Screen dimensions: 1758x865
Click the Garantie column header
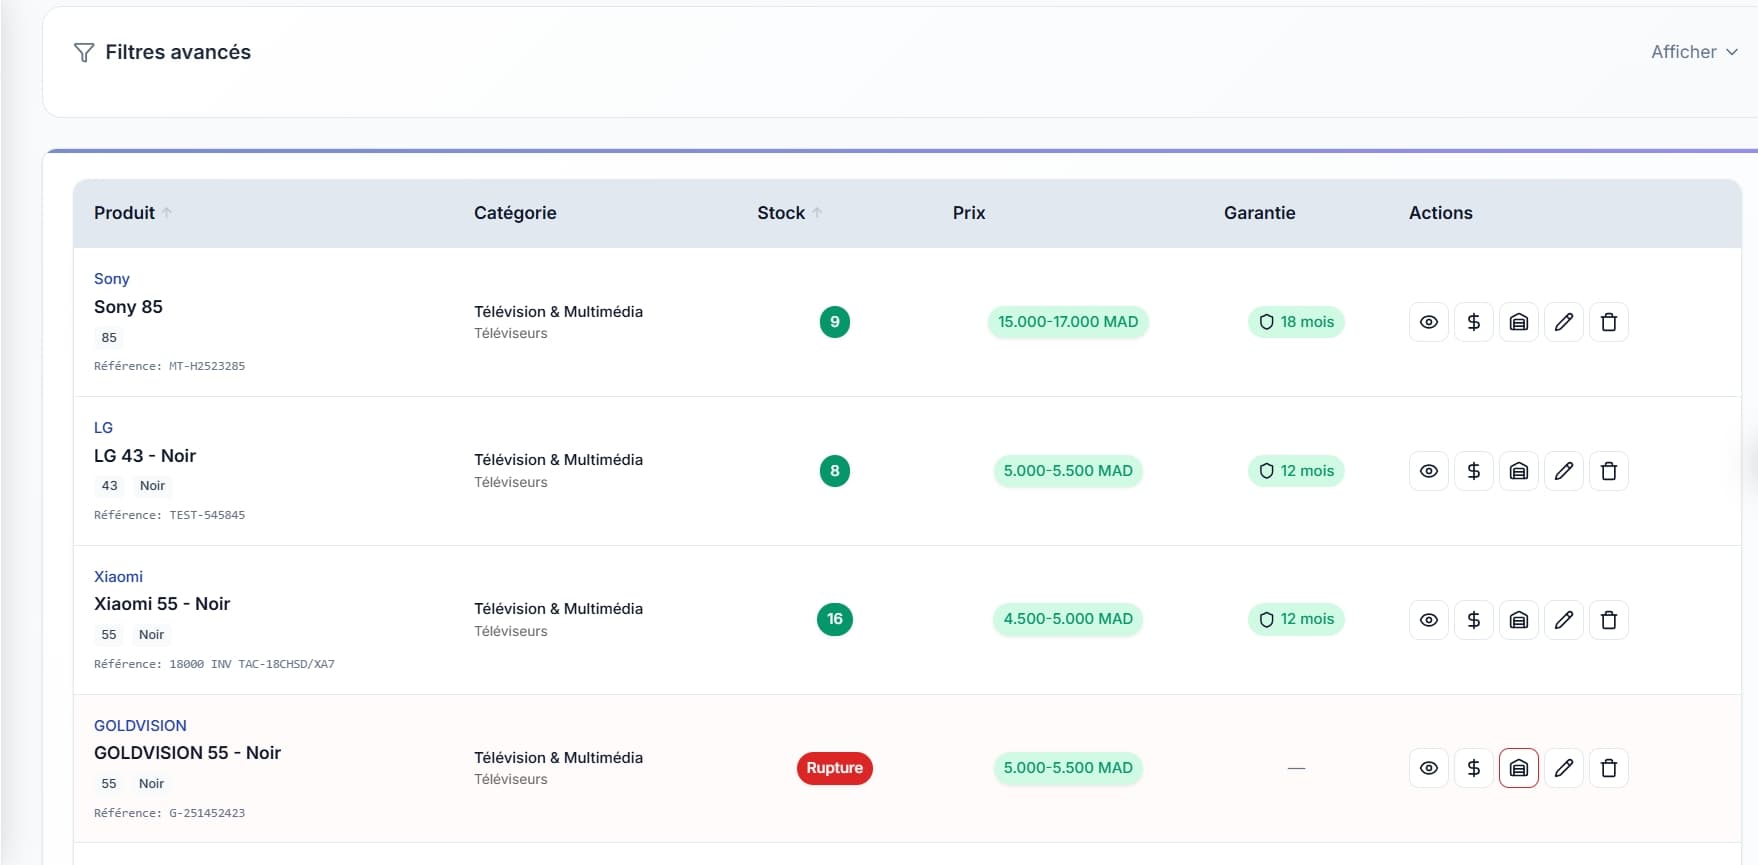tap(1259, 213)
